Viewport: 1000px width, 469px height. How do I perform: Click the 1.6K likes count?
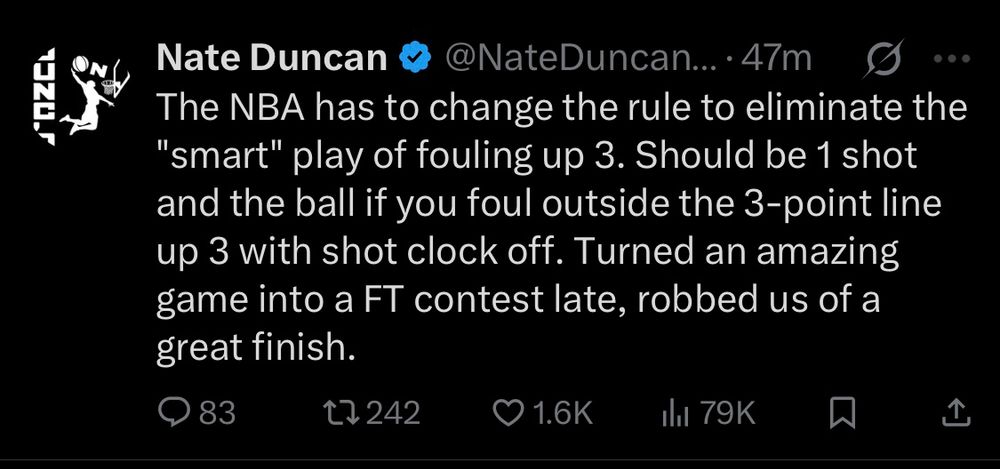click(565, 411)
